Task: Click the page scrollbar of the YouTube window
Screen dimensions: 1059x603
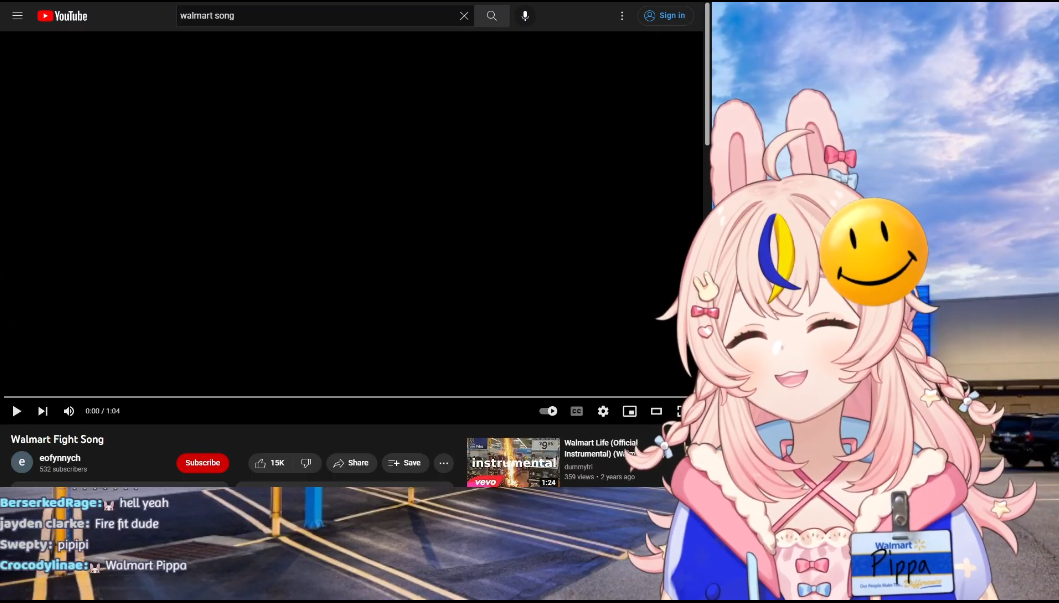Action: [x=707, y=74]
